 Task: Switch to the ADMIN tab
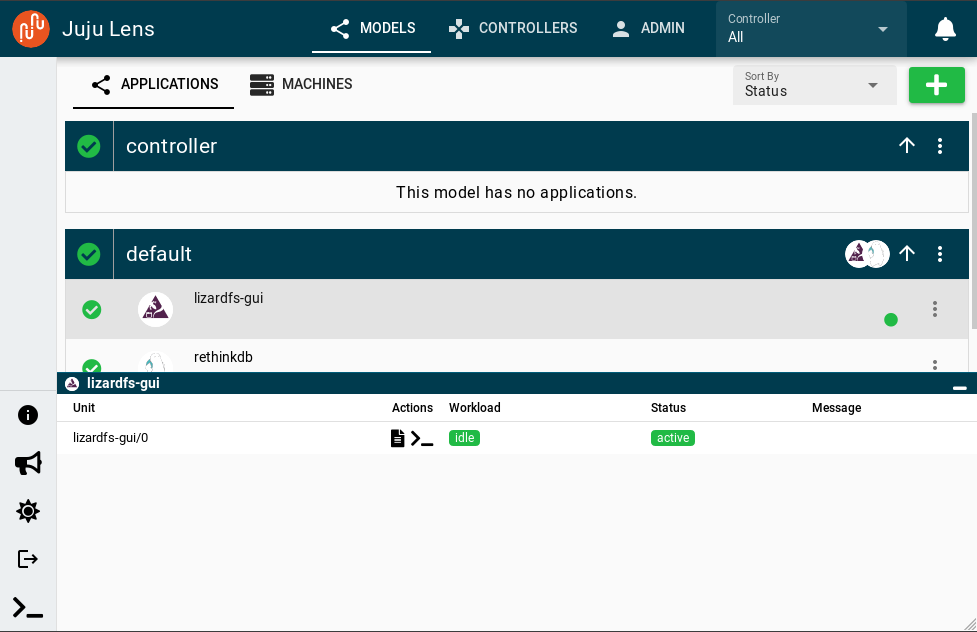pos(648,28)
